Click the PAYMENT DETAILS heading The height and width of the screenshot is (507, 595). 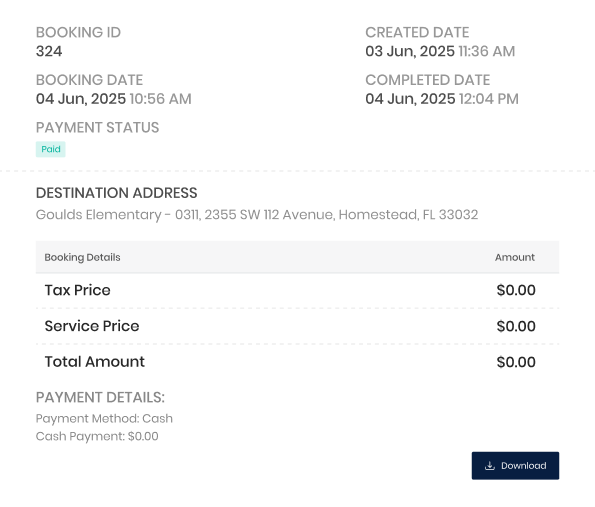[100, 397]
